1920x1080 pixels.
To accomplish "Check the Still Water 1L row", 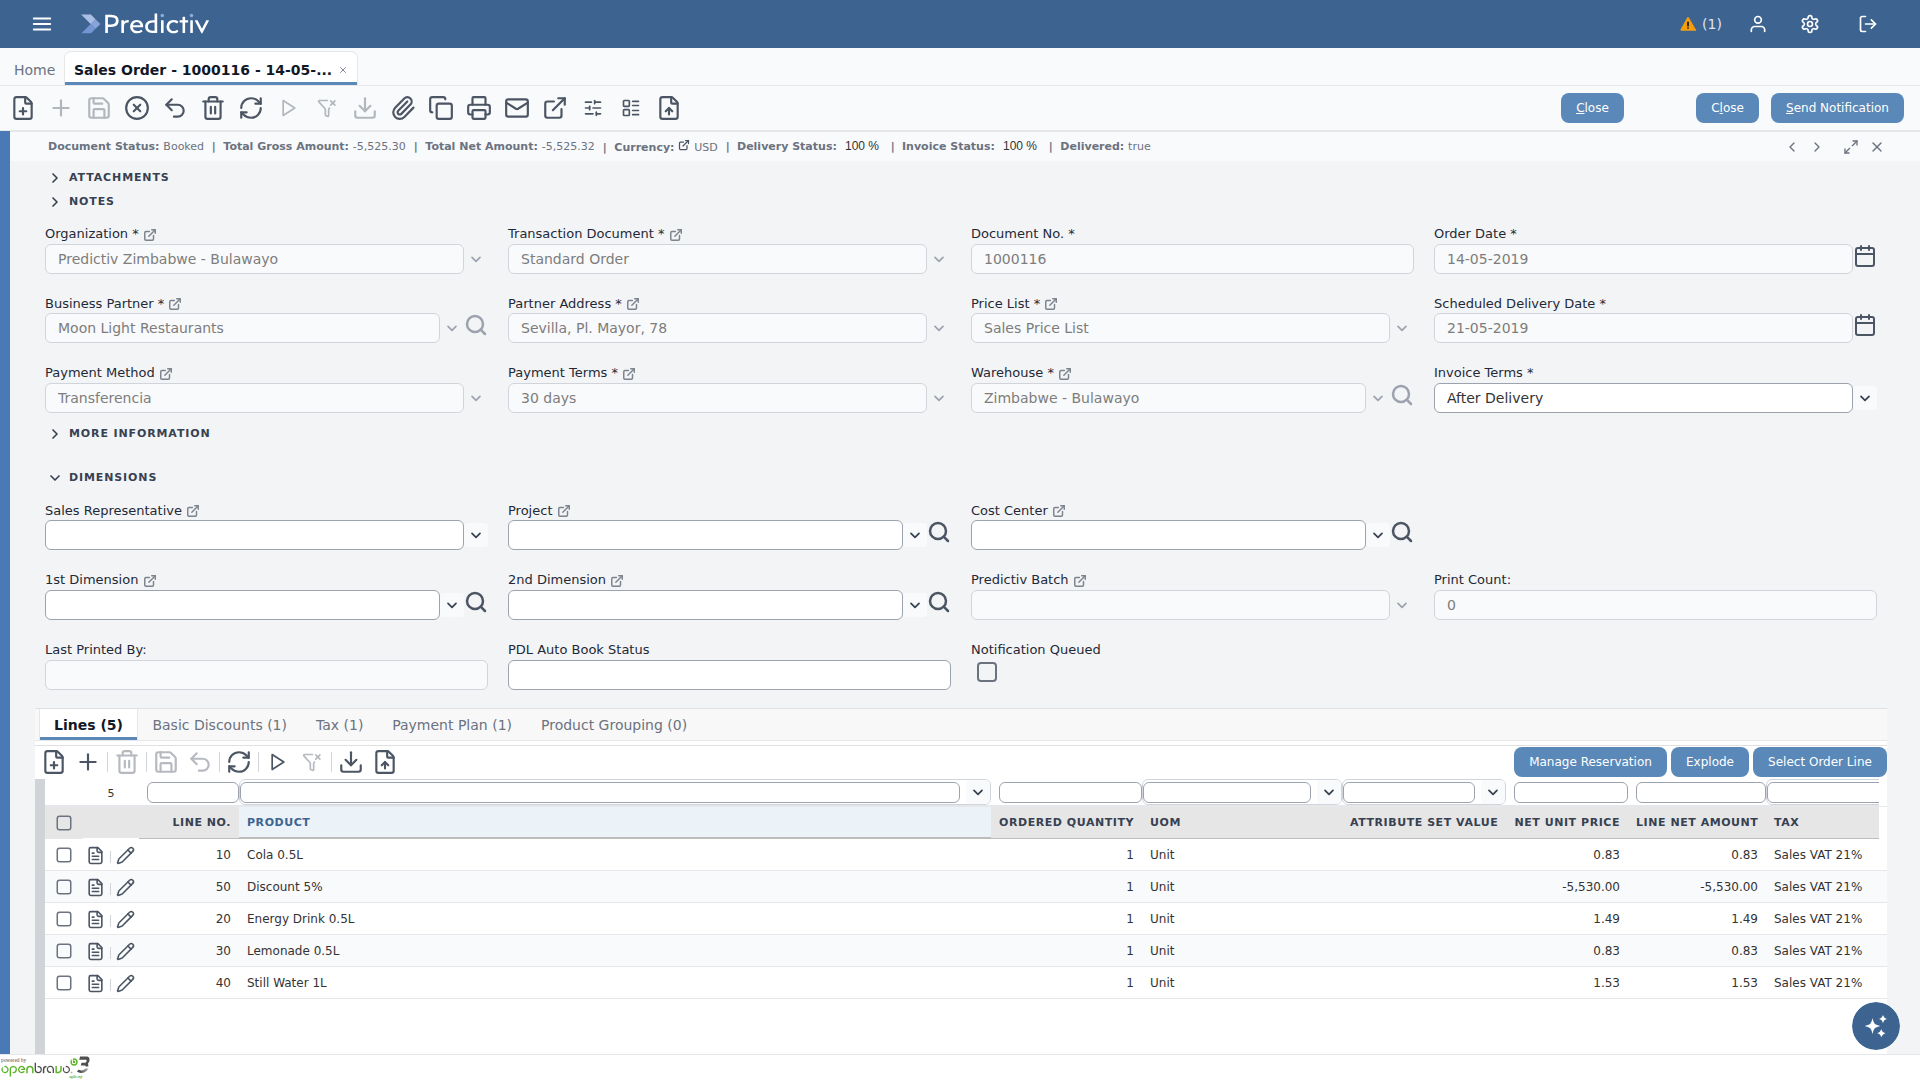I will [64, 983].
